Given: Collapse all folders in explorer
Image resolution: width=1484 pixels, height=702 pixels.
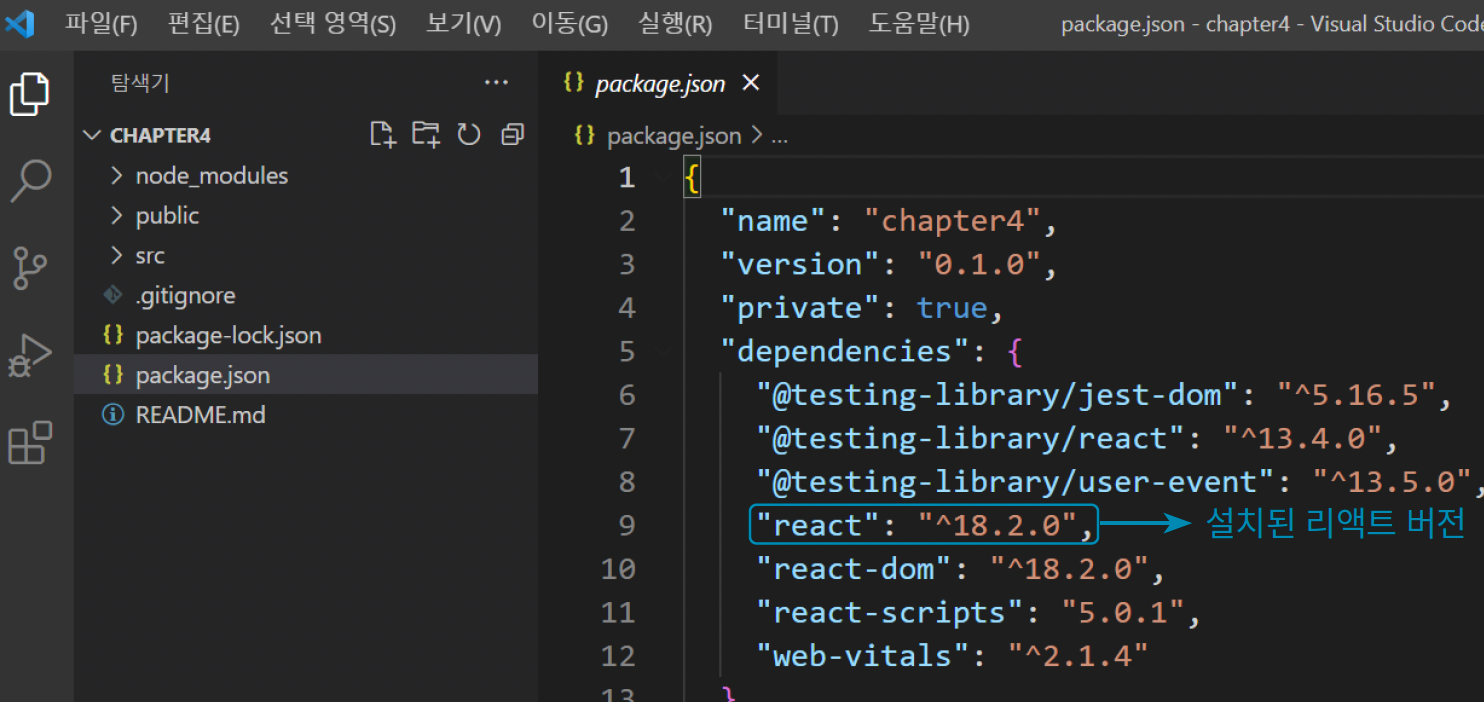Looking at the screenshot, I should click(513, 135).
